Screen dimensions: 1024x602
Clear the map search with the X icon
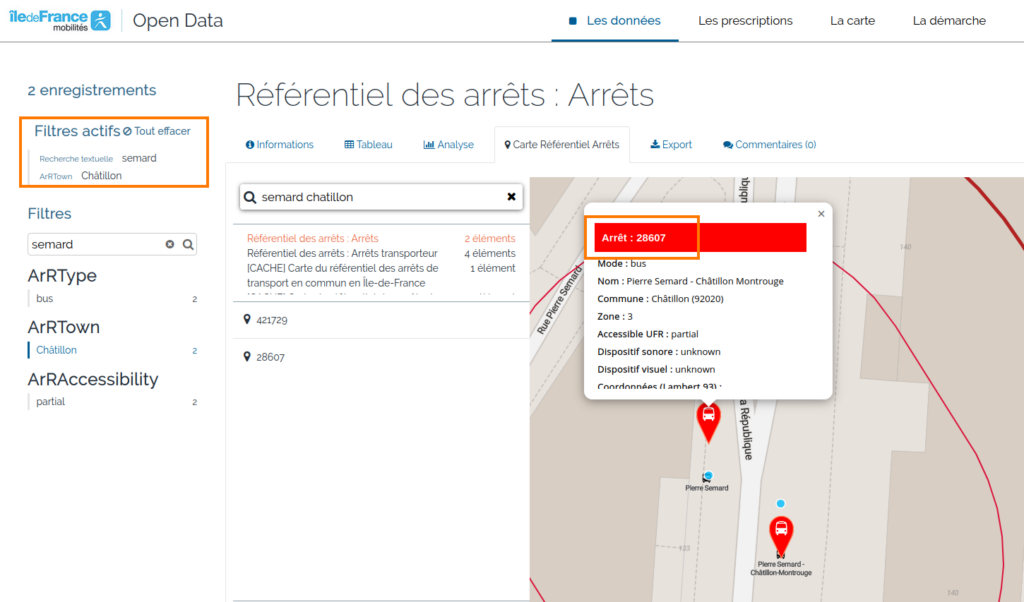(x=512, y=197)
